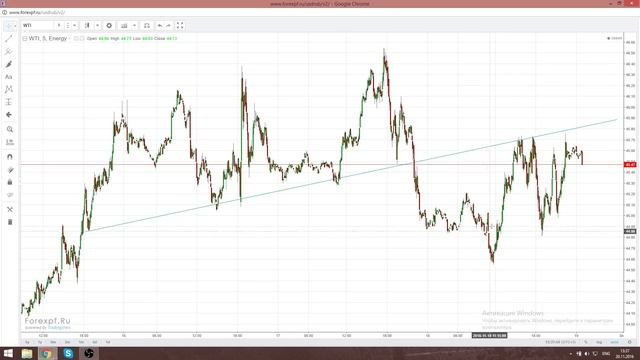Open the indicators menu button
The height and width of the screenshot is (360, 640).
click(124, 25)
